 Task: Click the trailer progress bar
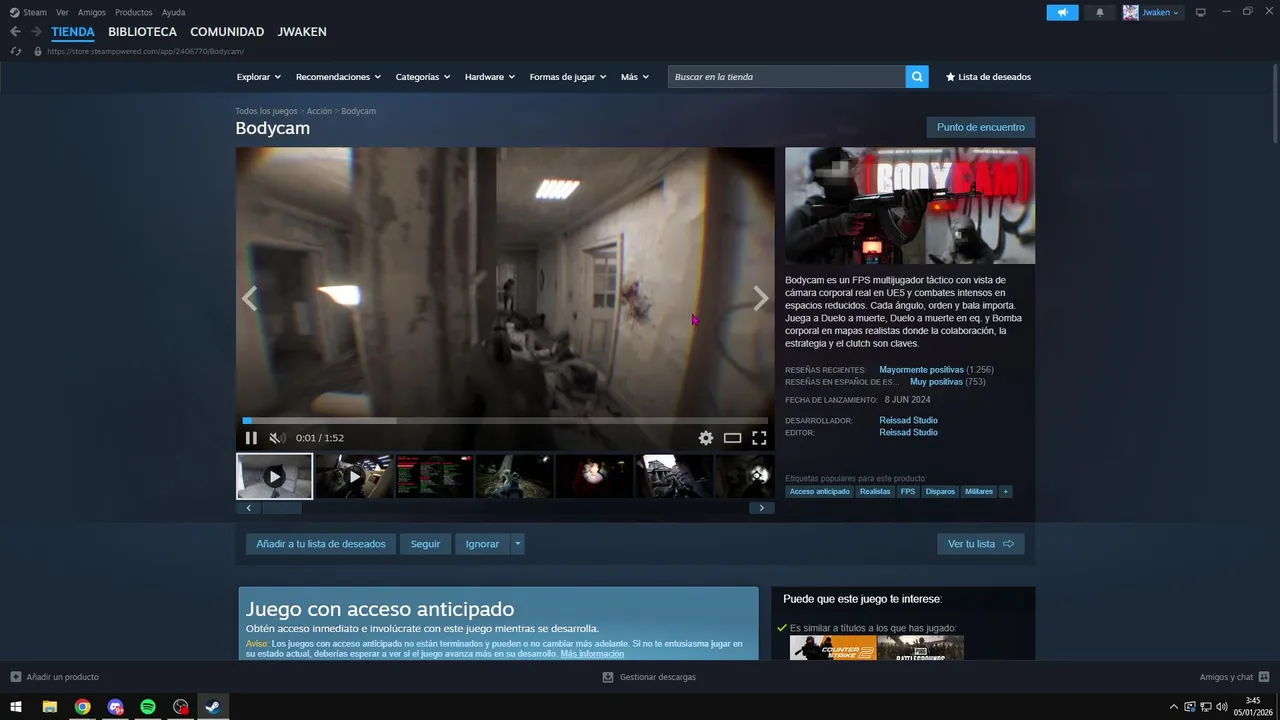coord(505,421)
